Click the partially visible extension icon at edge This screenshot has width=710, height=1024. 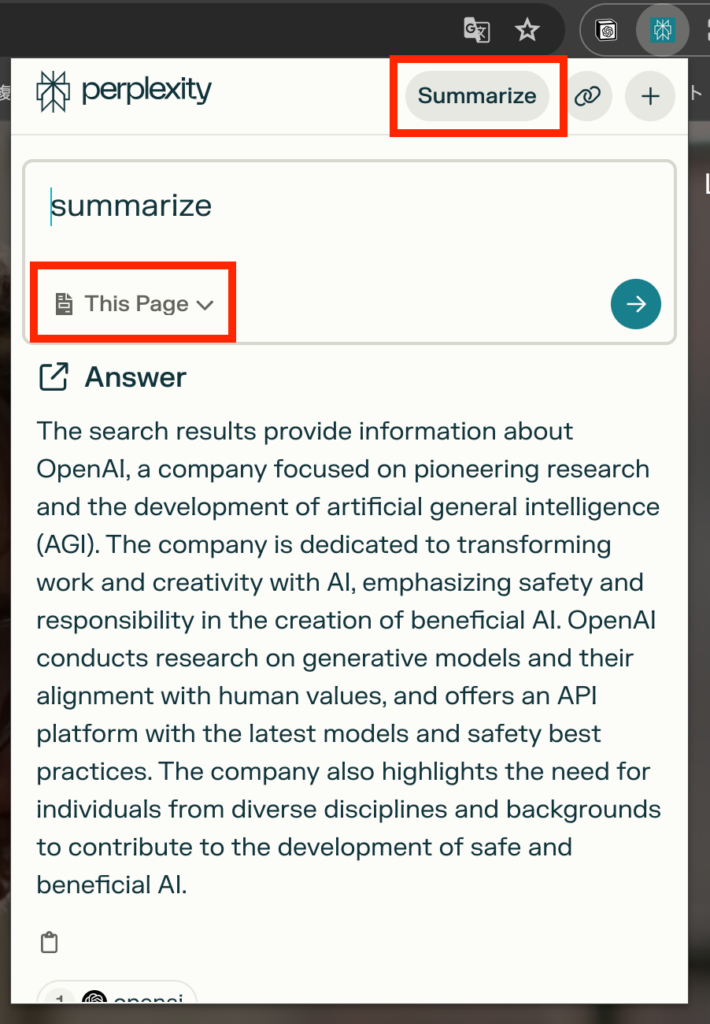706,30
